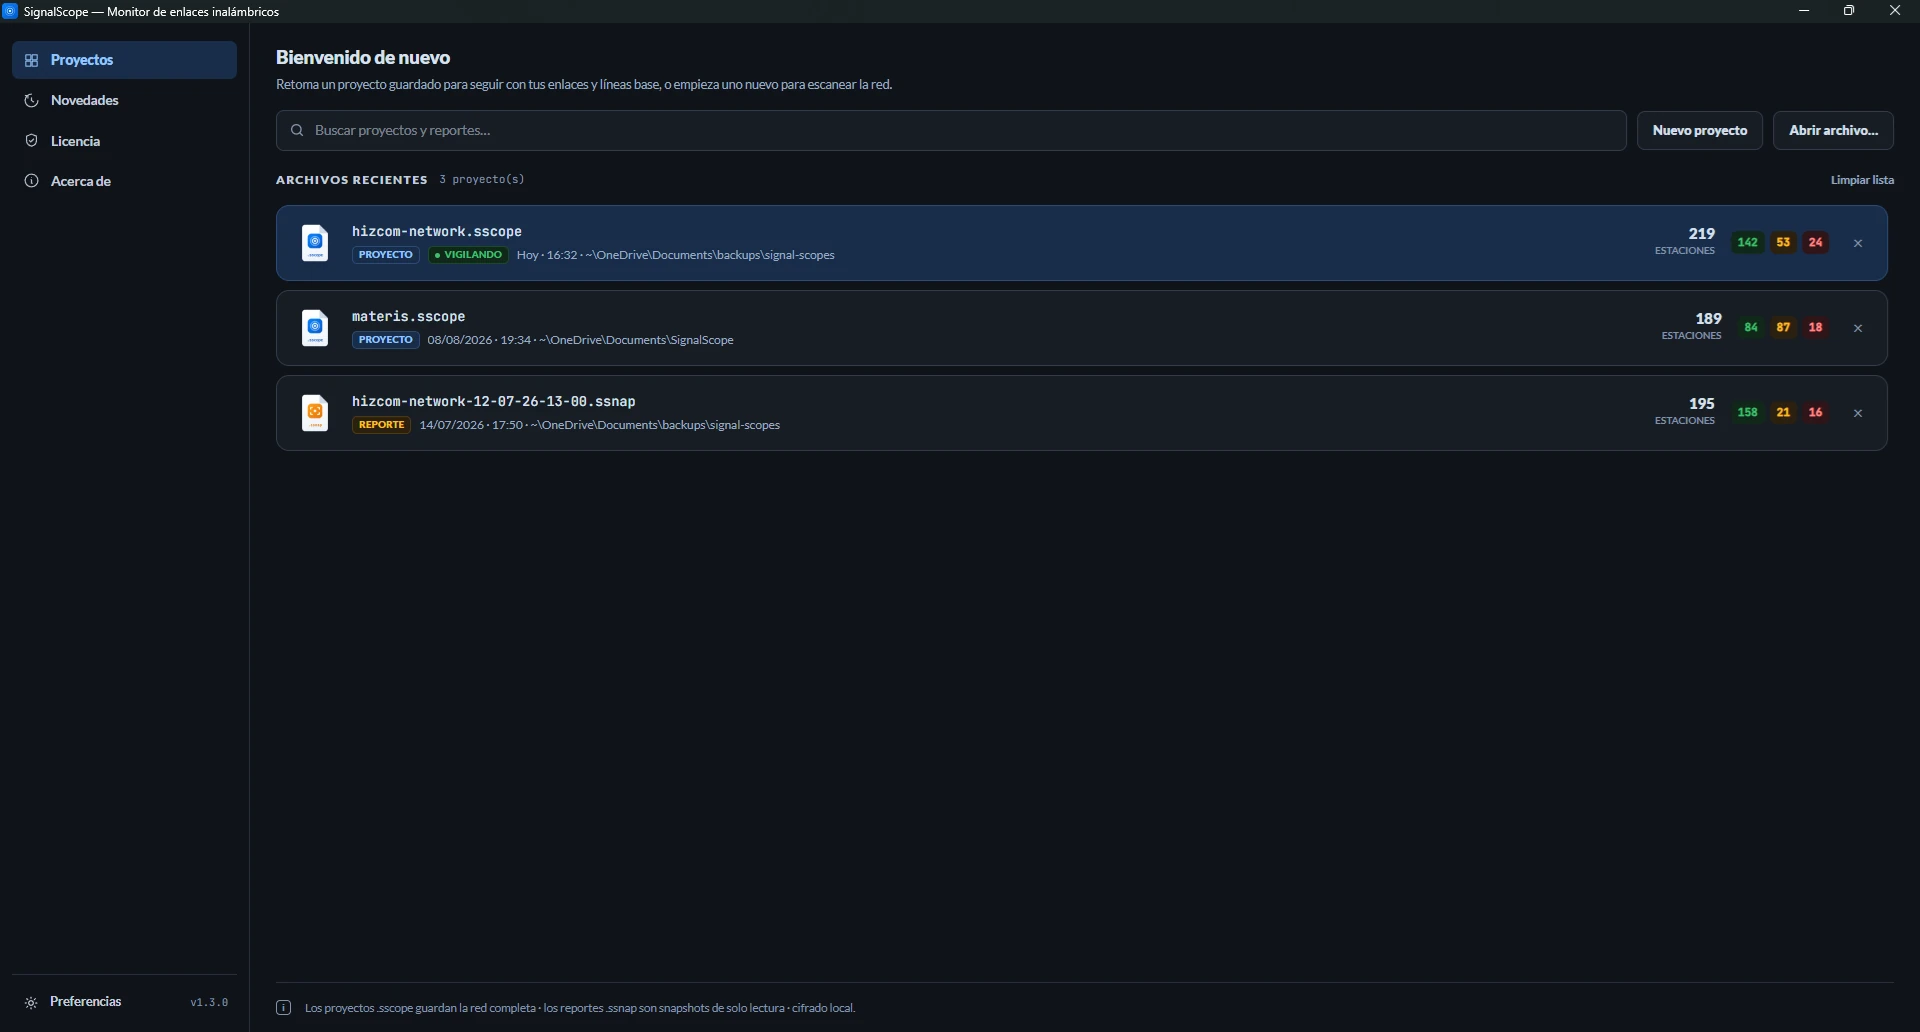This screenshot has width=1920, height=1032.
Task: Click red 24 badge on hizcom-network.sscope
Action: tap(1816, 243)
